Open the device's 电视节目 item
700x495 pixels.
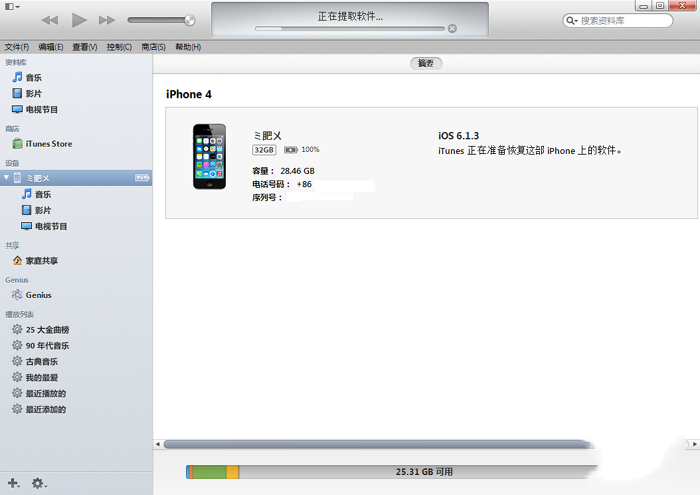(x=76, y=226)
